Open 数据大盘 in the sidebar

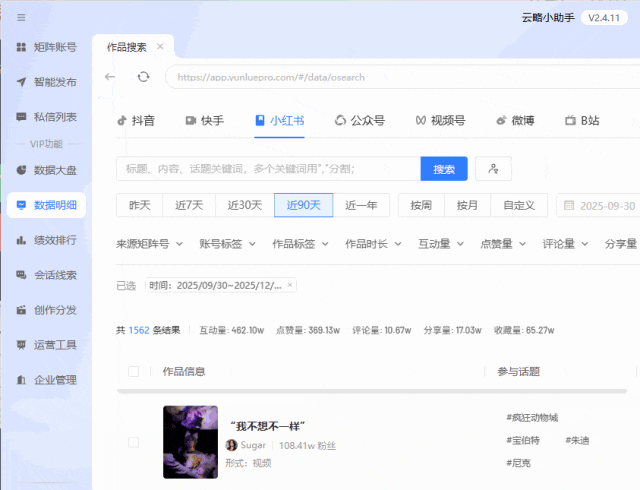46,170
